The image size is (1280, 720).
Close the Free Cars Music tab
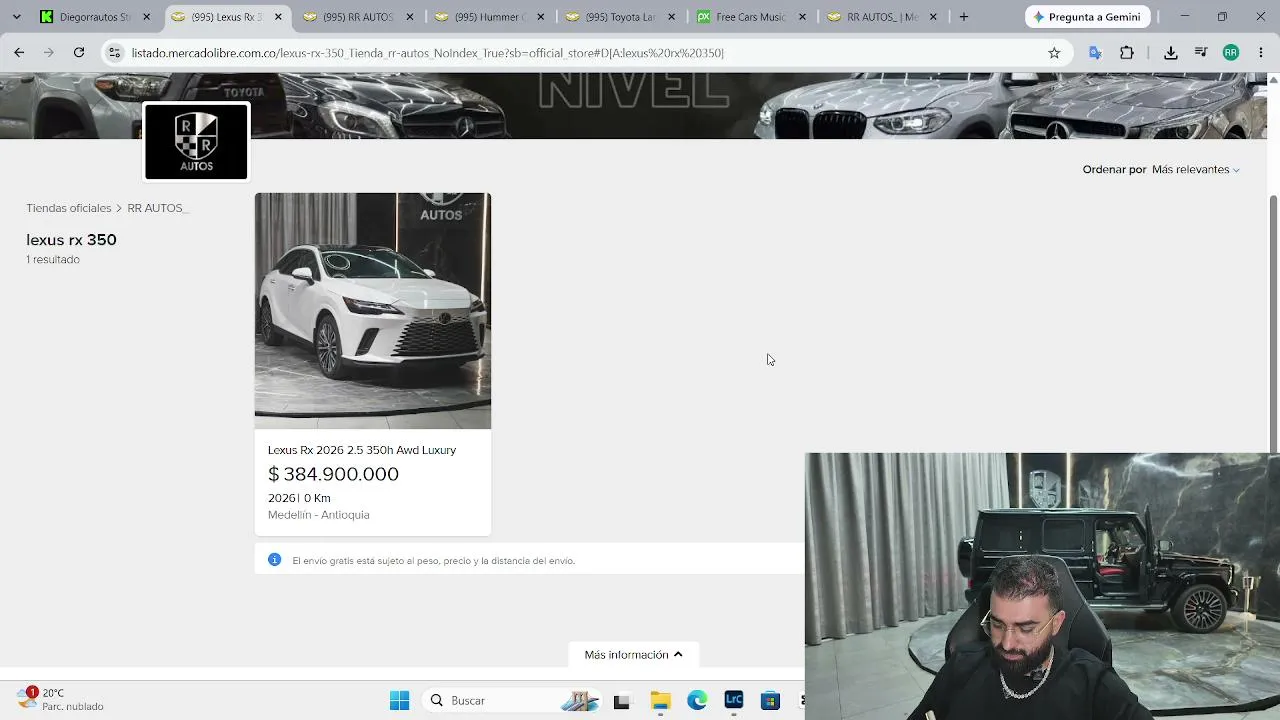pyautogui.click(x=802, y=17)
